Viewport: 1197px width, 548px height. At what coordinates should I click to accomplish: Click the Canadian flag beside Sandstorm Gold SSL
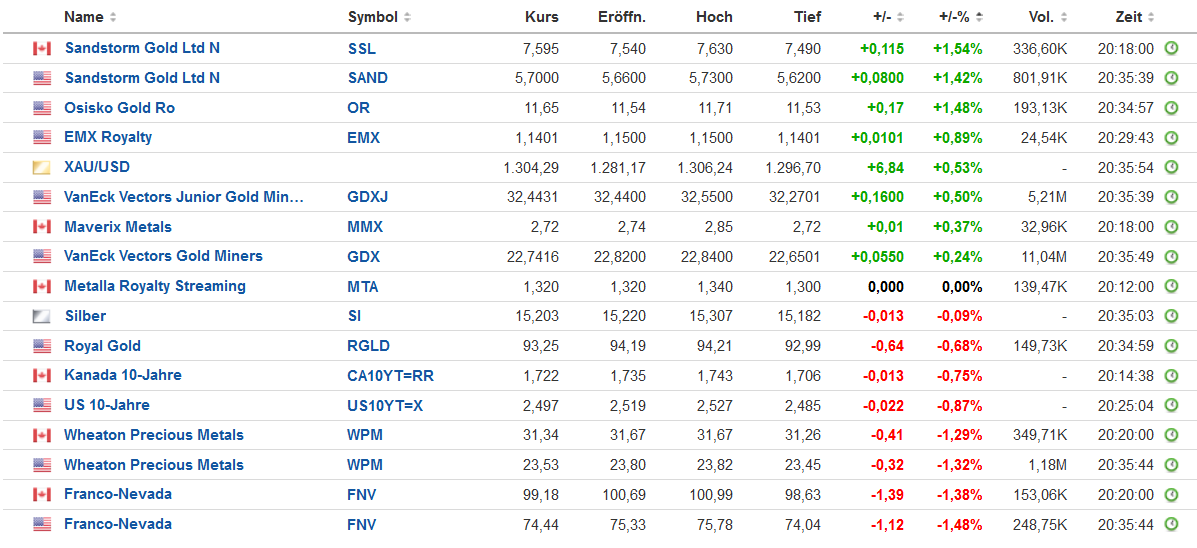point(42,48)
